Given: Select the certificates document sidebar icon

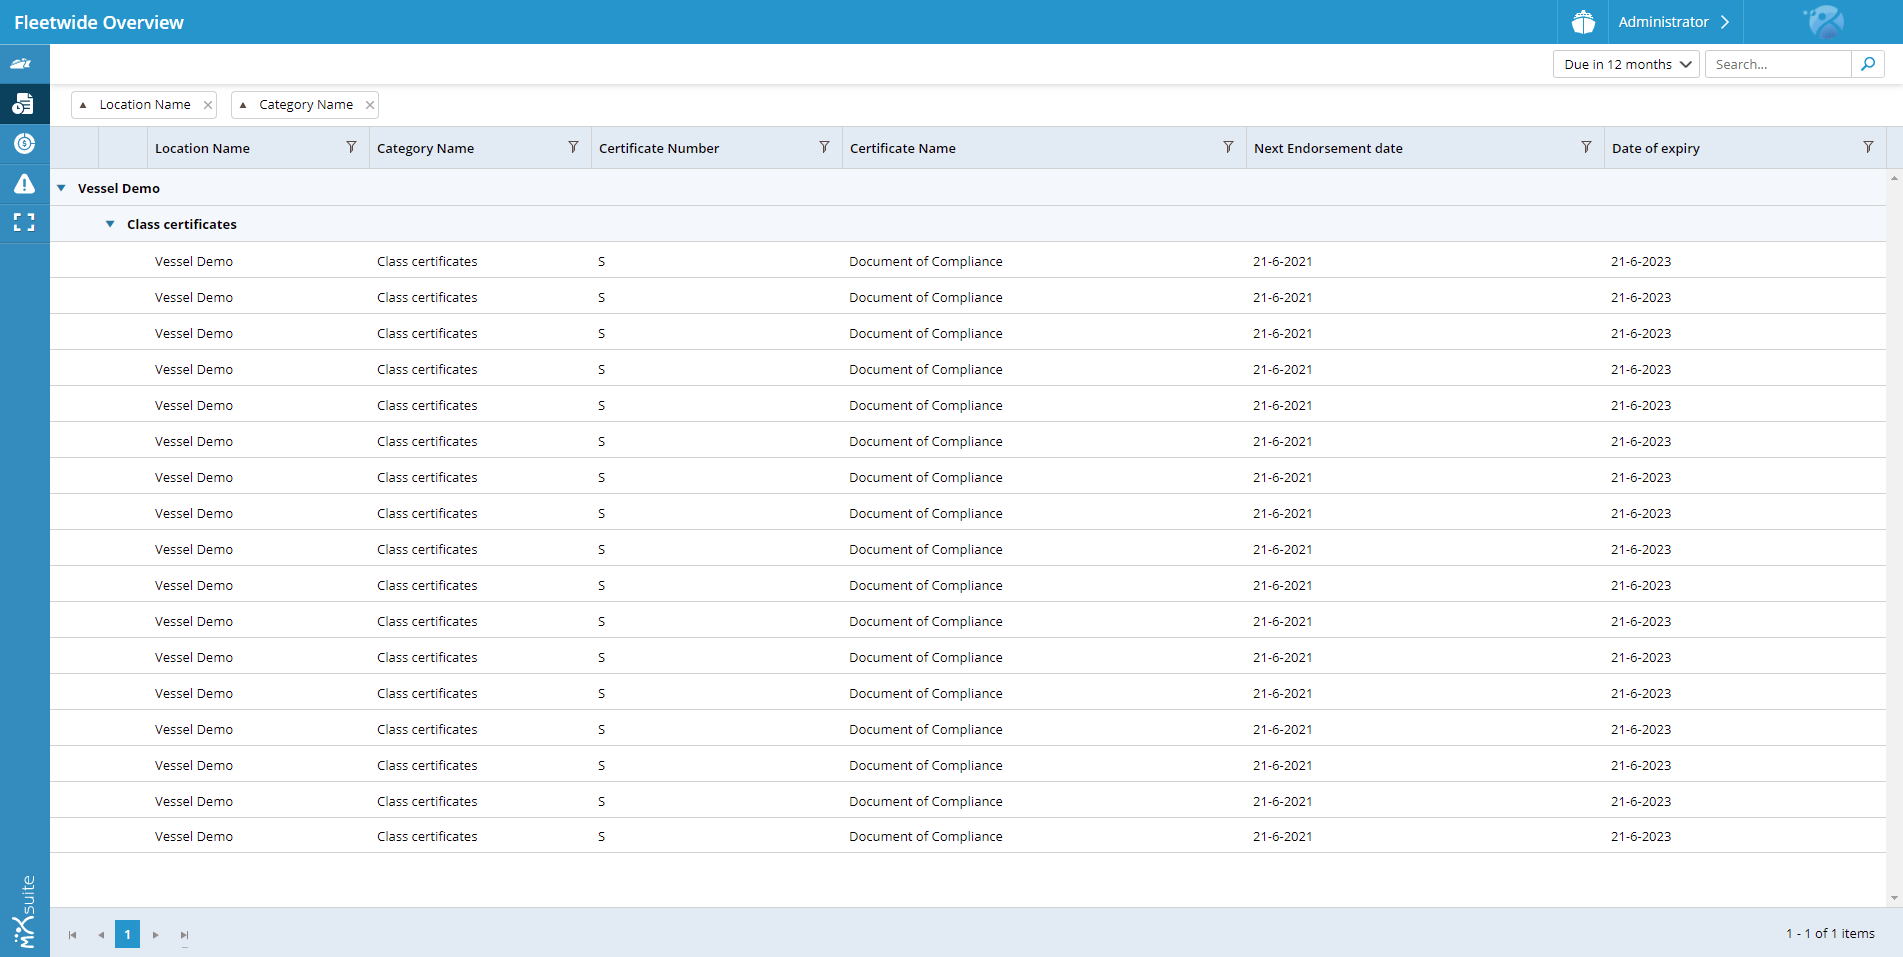Looking at the screenshot, I should click(x=23, y=104).
